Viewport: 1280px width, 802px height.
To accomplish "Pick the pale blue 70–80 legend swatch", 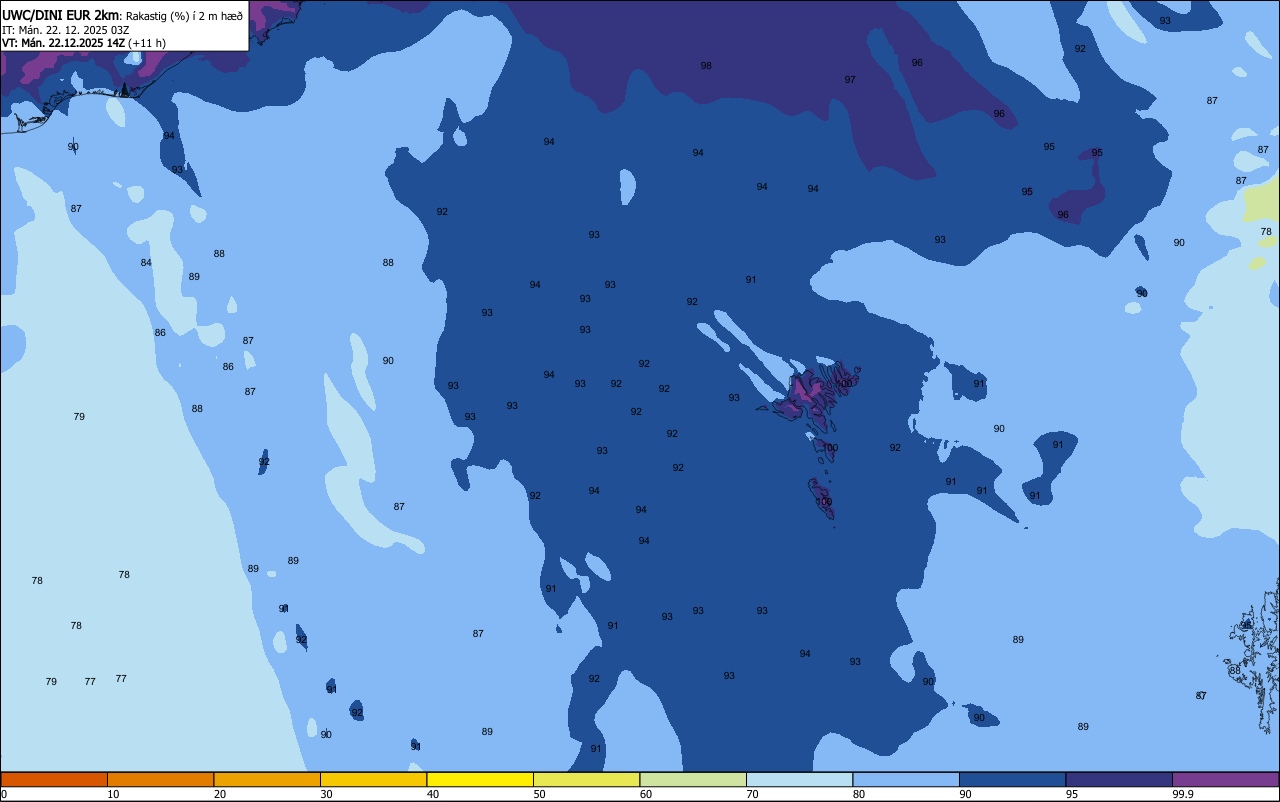I will pyautogui.click(x=799, y=779).
